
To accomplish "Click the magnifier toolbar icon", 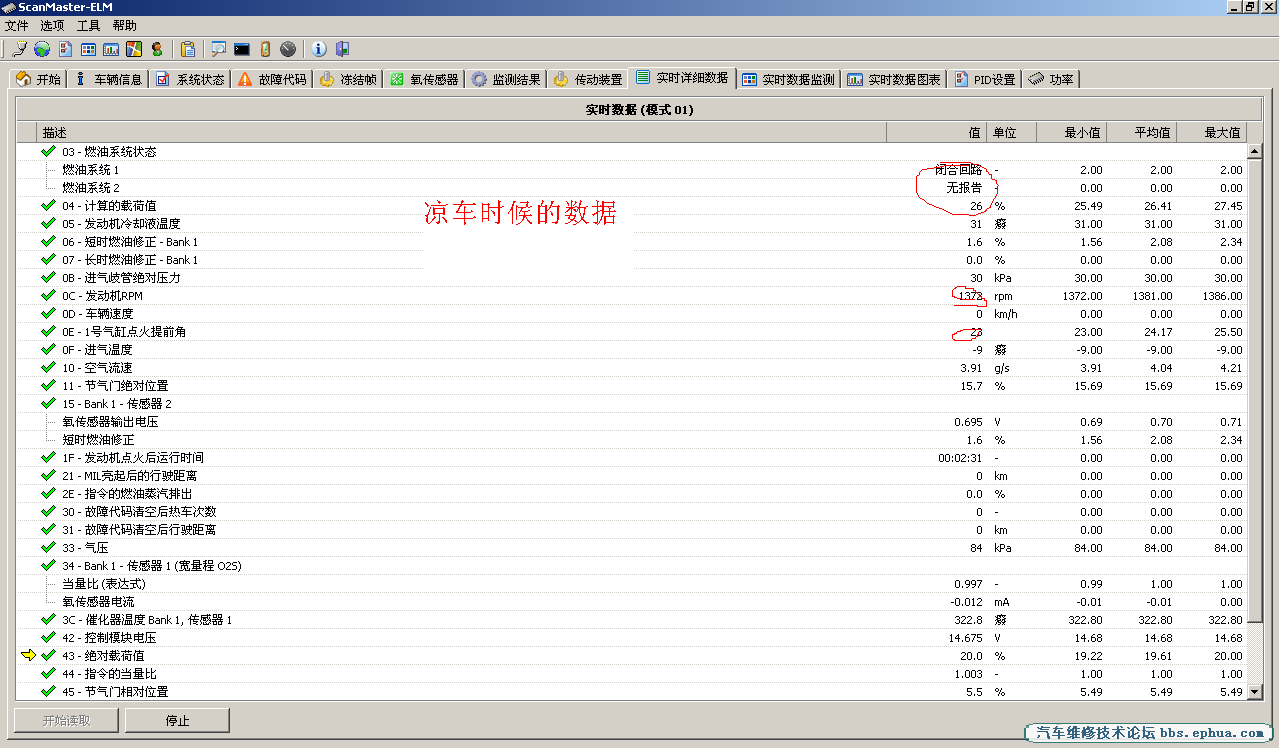I will (218, 49).
